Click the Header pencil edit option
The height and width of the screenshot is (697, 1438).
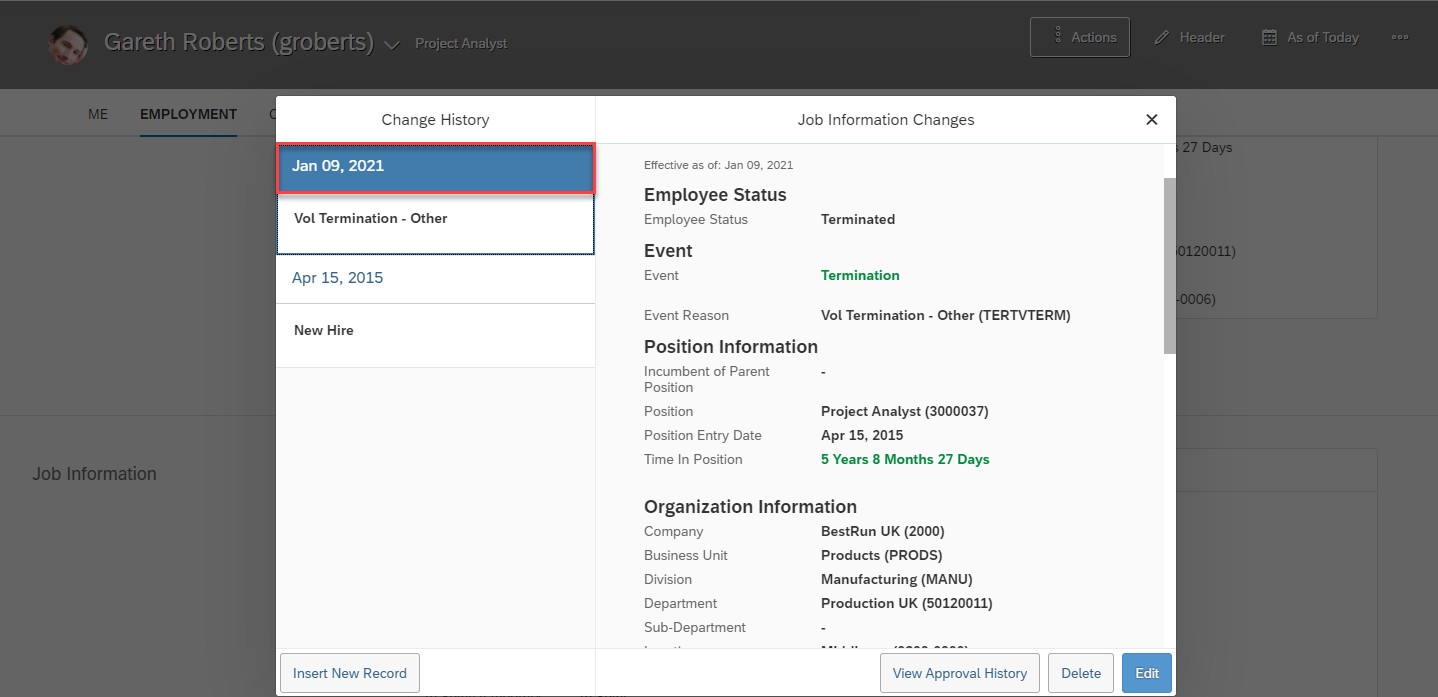tap(1188, 37)
